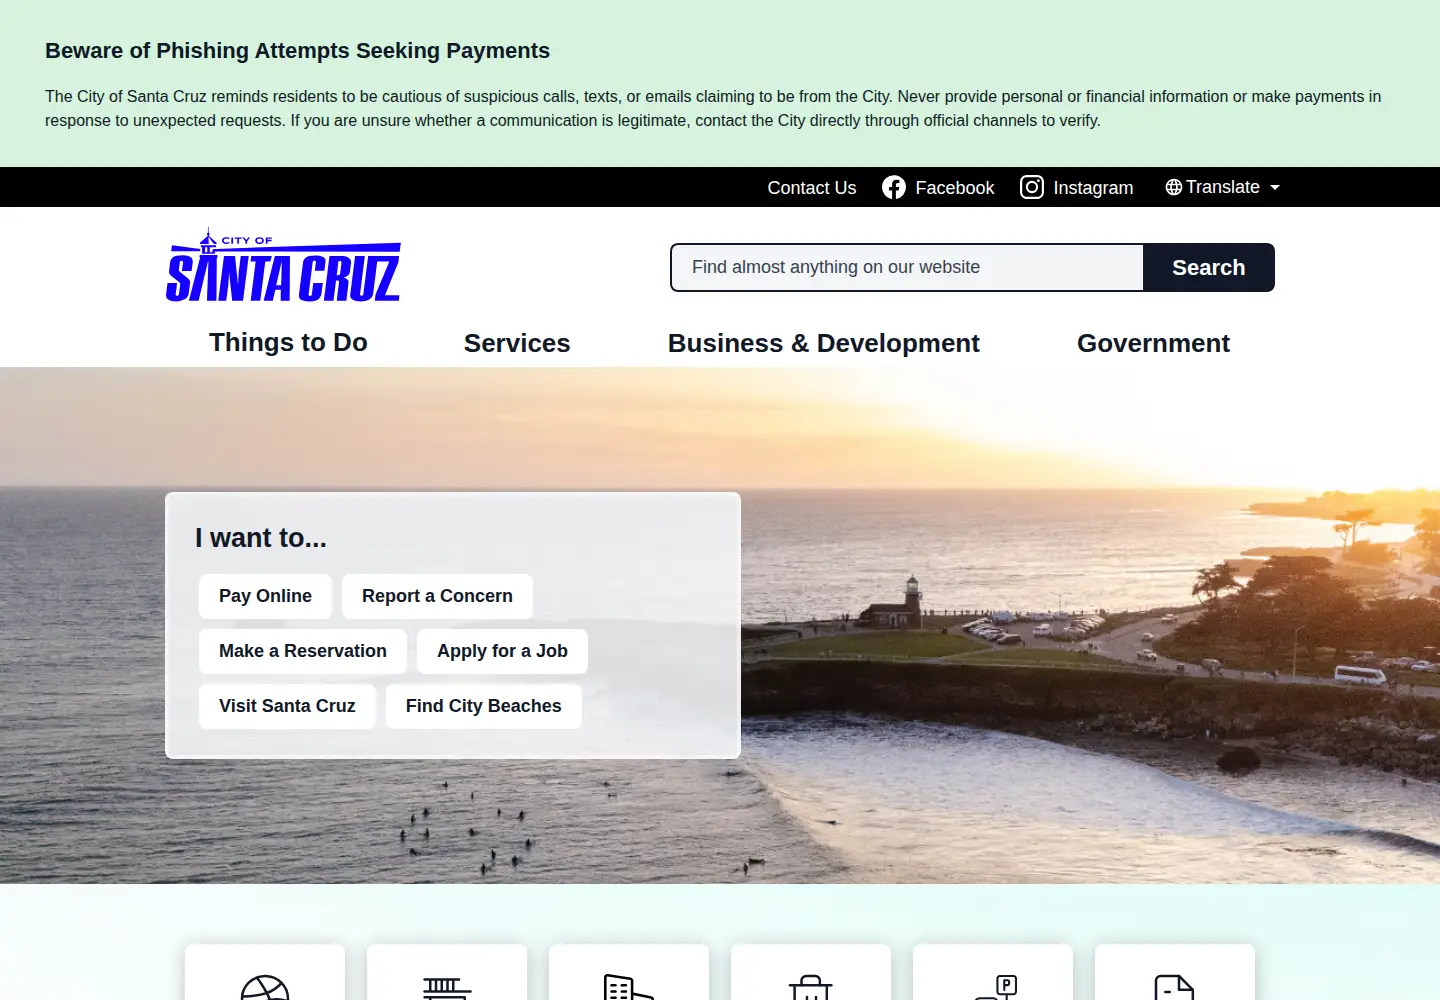Screen dimensions: 1440x1000
Task: Choose Apply for a Job quick link
Action: (502, 651)
